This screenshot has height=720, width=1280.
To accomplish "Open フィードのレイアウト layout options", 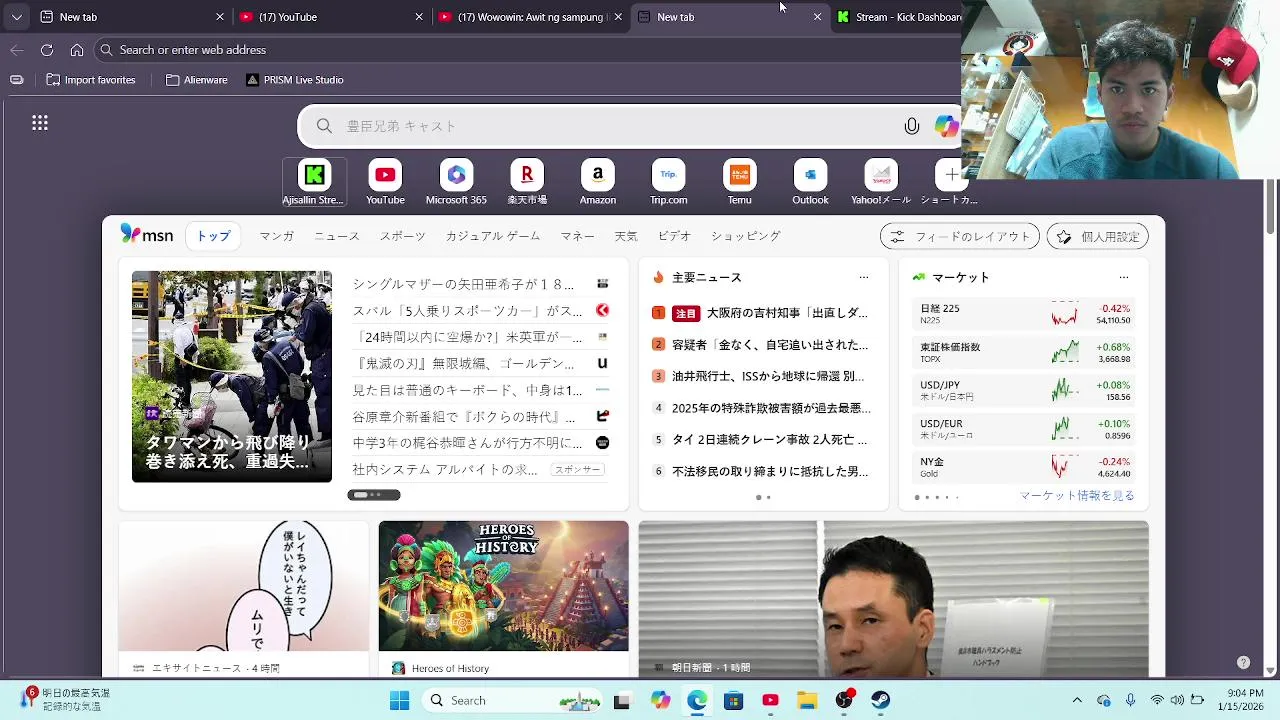I will (960, 237).
